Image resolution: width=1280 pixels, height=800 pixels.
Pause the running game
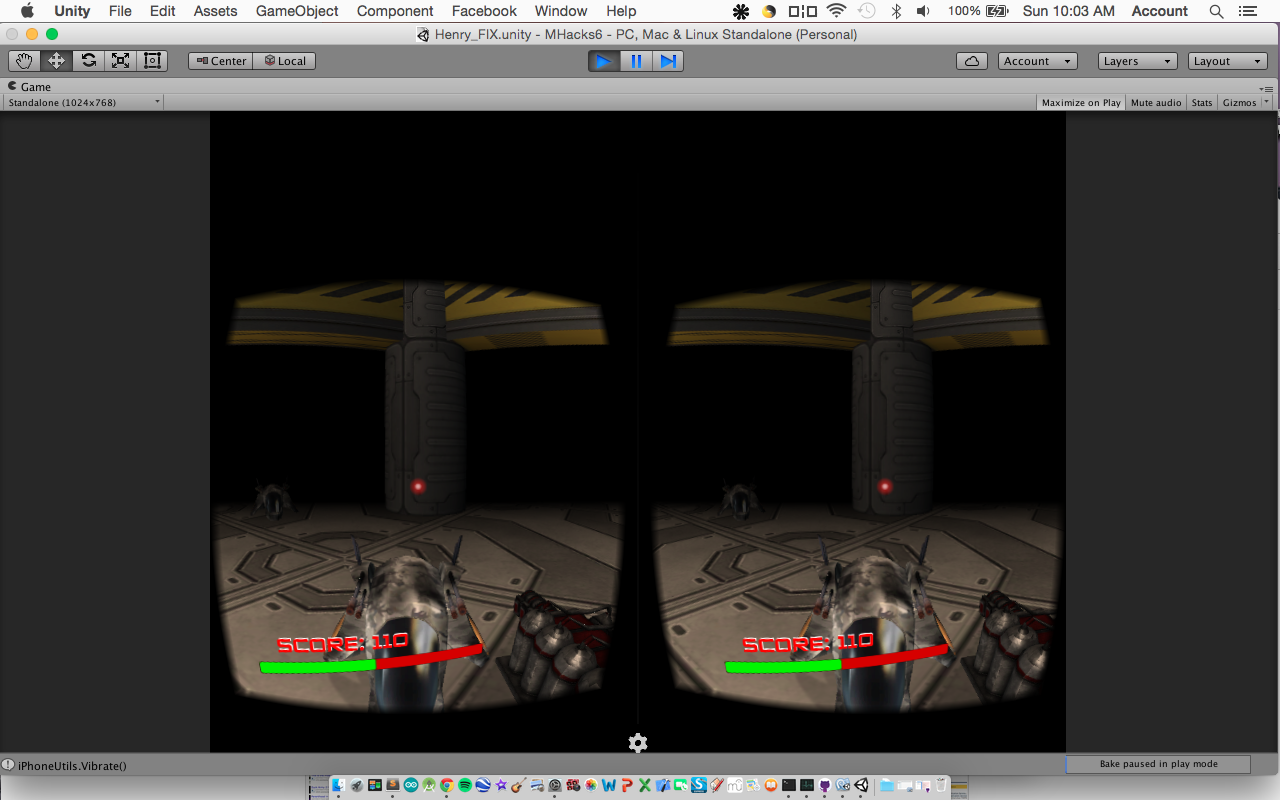(x=636, y=61)
